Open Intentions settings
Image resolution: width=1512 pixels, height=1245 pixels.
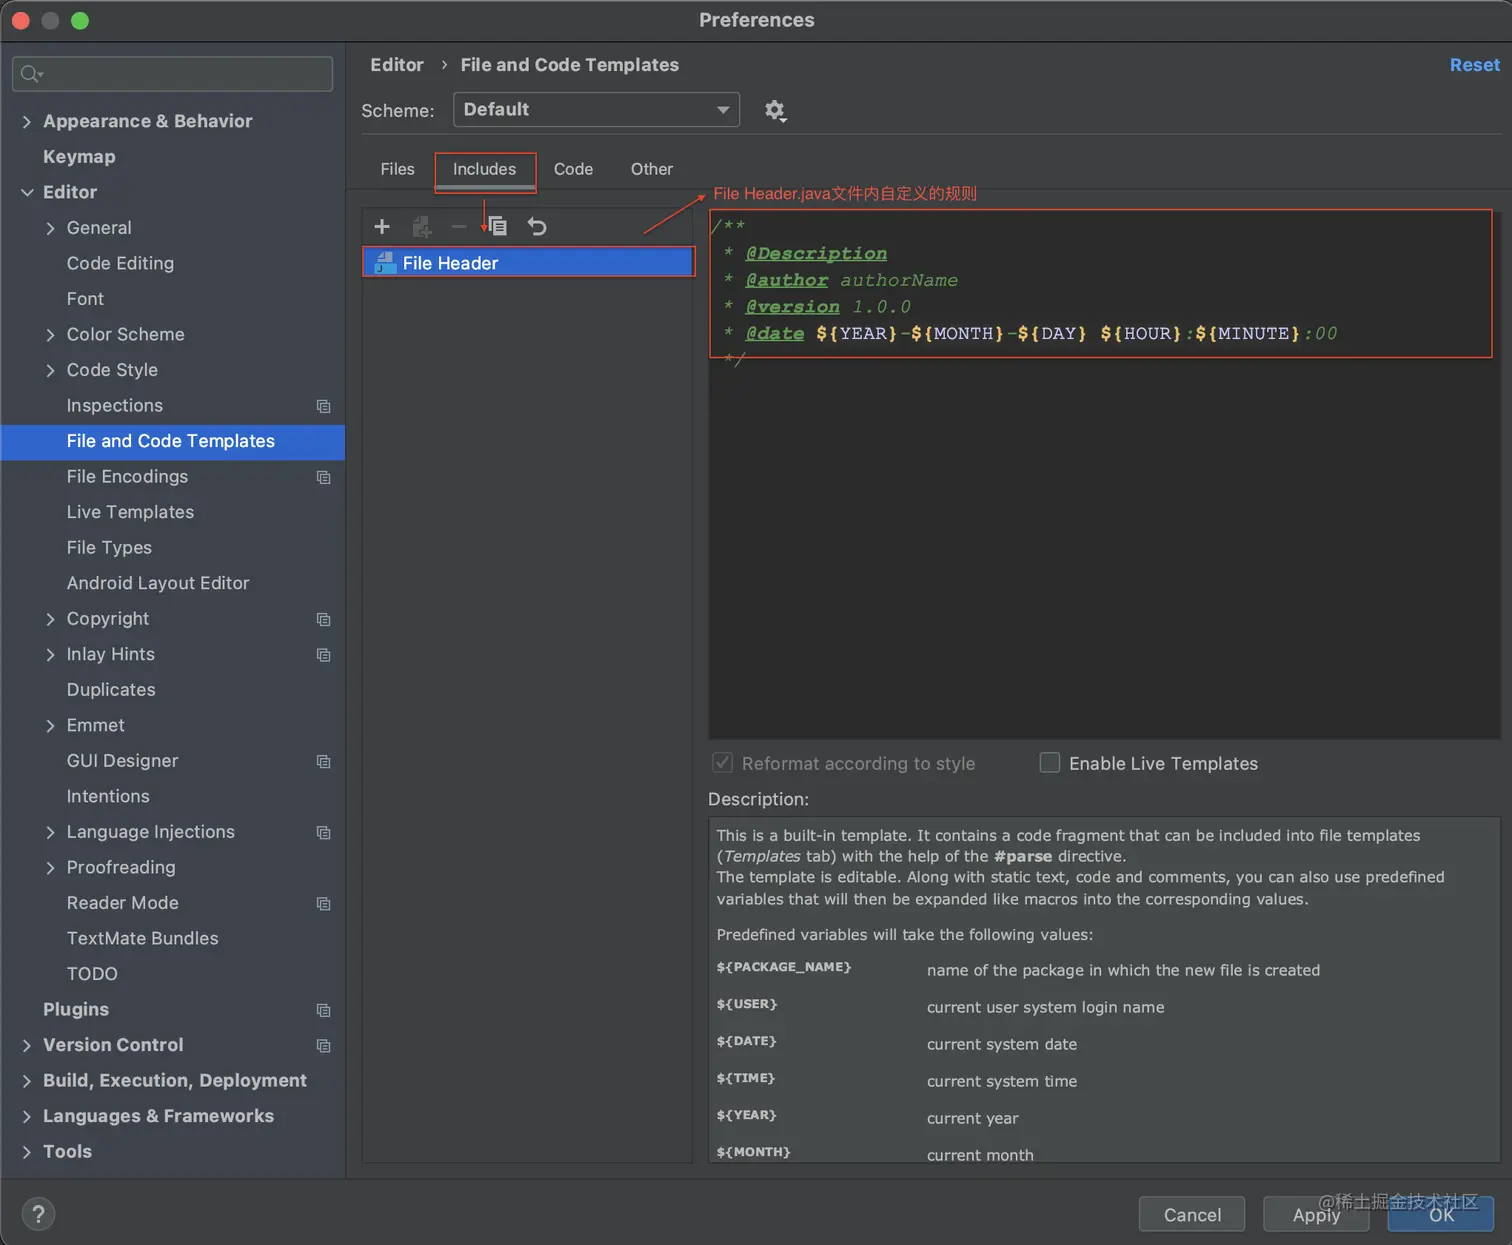[108, 796]
